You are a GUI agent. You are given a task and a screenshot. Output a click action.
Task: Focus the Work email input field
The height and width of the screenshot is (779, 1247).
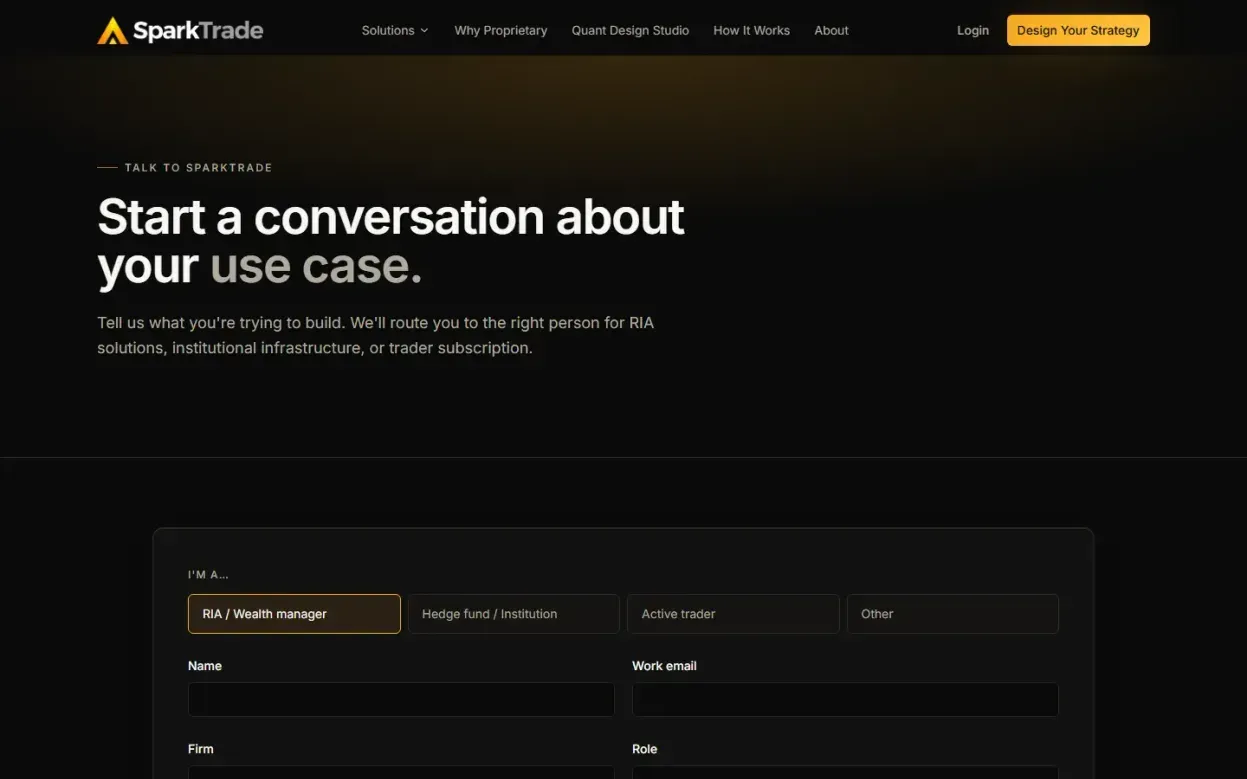point(845,699)
